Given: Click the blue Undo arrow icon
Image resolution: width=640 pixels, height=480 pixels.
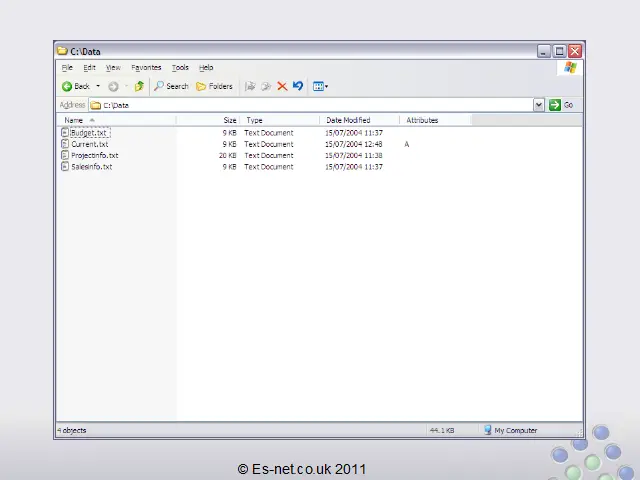Looking at the screenshot, I should (297, 87).
